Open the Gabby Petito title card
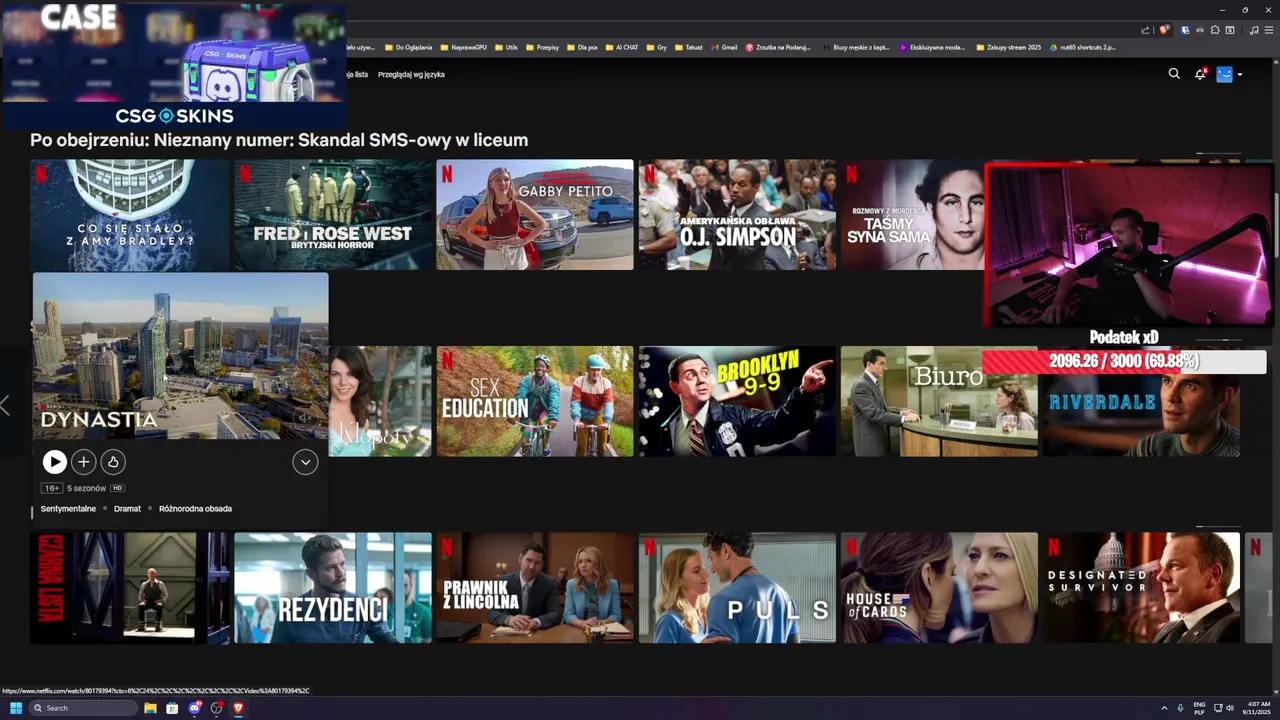Image resolution: width=1280 pixels, height=720 pixels. (x=535, y=214)
